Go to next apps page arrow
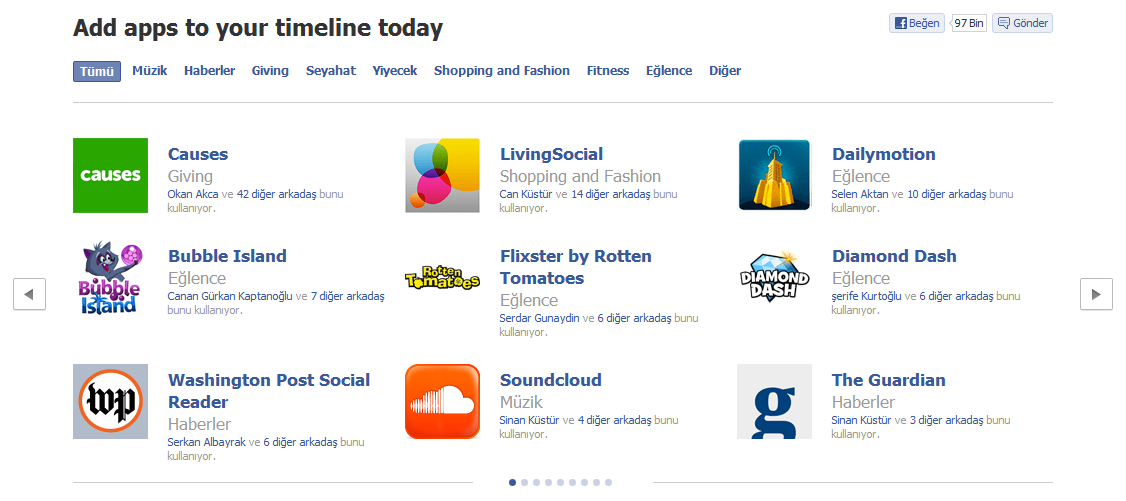 (x=1096, y=294)
